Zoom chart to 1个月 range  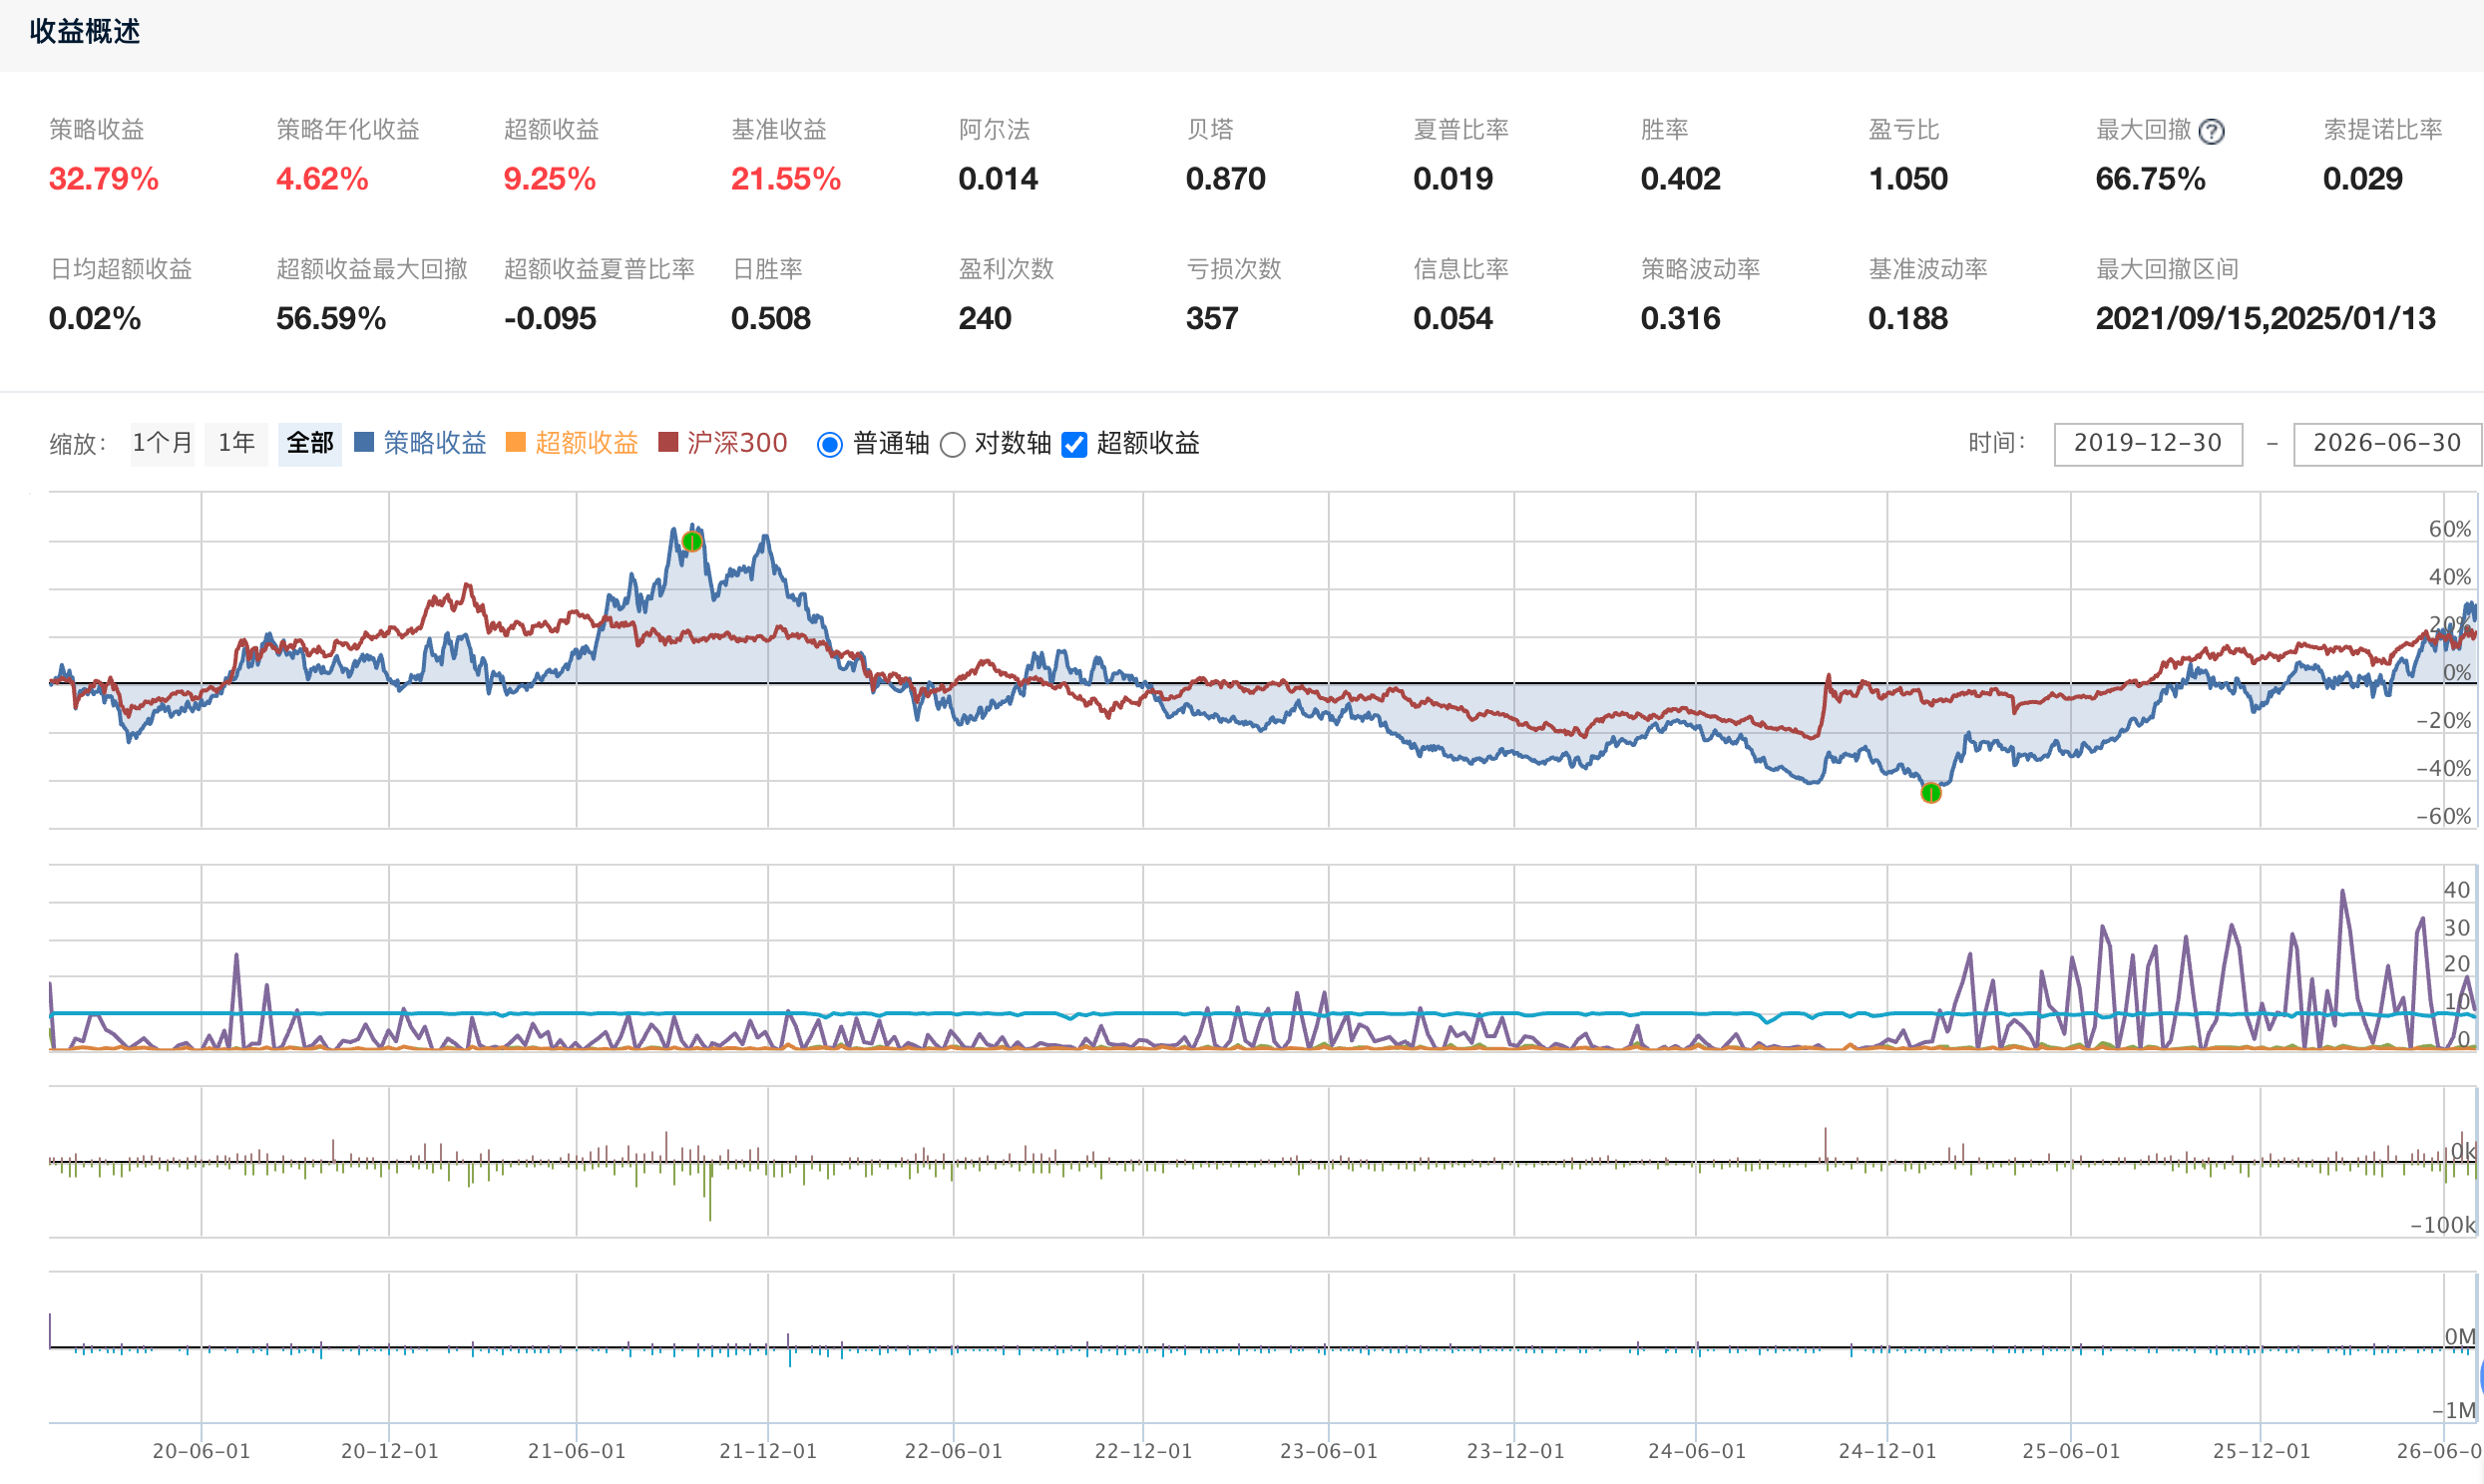162,443
